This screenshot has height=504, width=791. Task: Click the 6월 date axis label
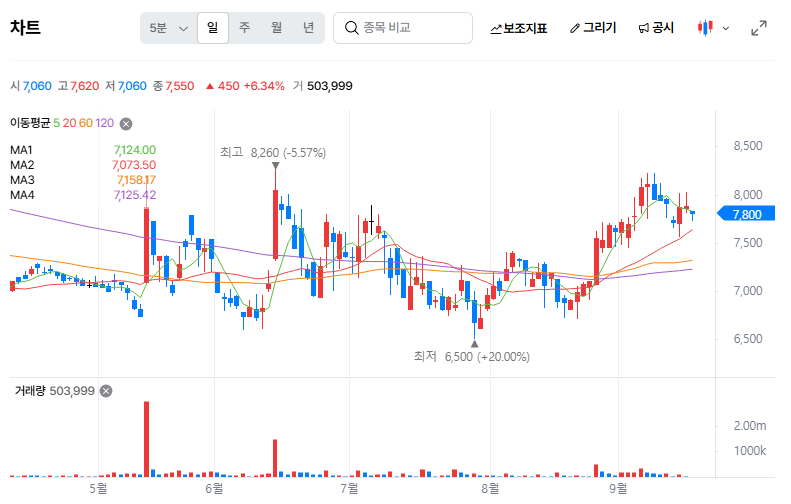point(214,488)
